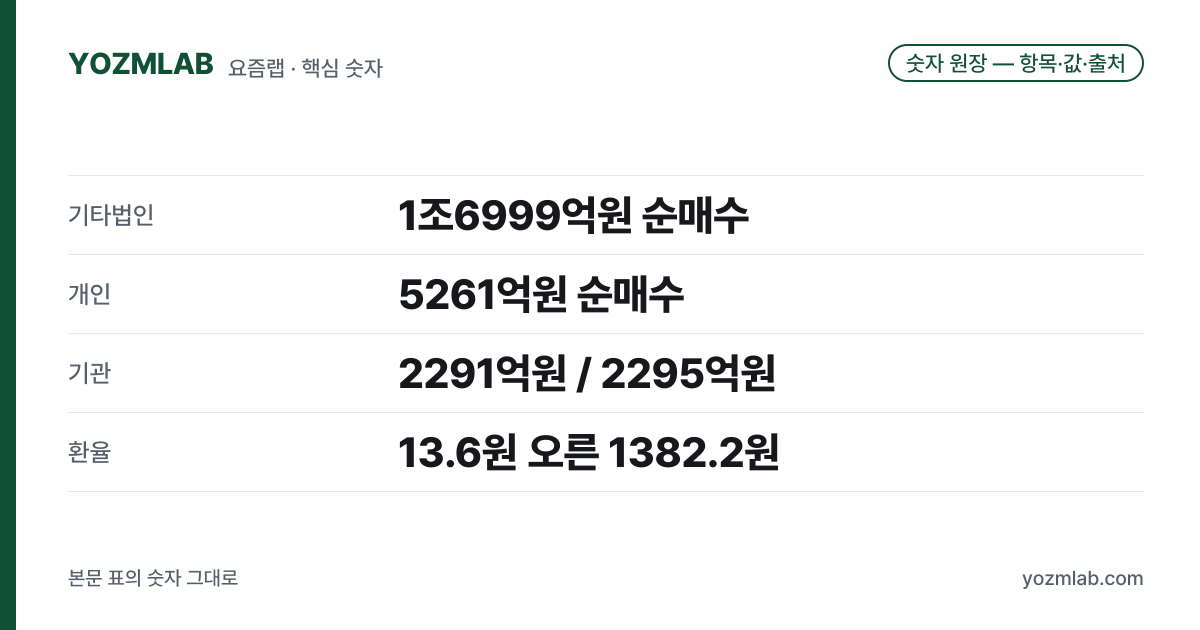Select the 개인 row label

point(89,294)
